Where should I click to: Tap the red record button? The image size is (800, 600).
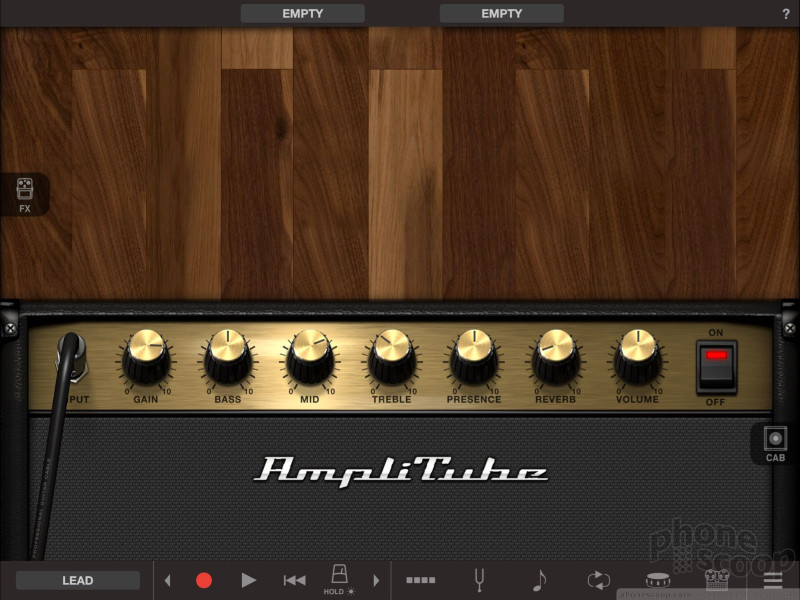pyautogui.click(x=204, y=580)
